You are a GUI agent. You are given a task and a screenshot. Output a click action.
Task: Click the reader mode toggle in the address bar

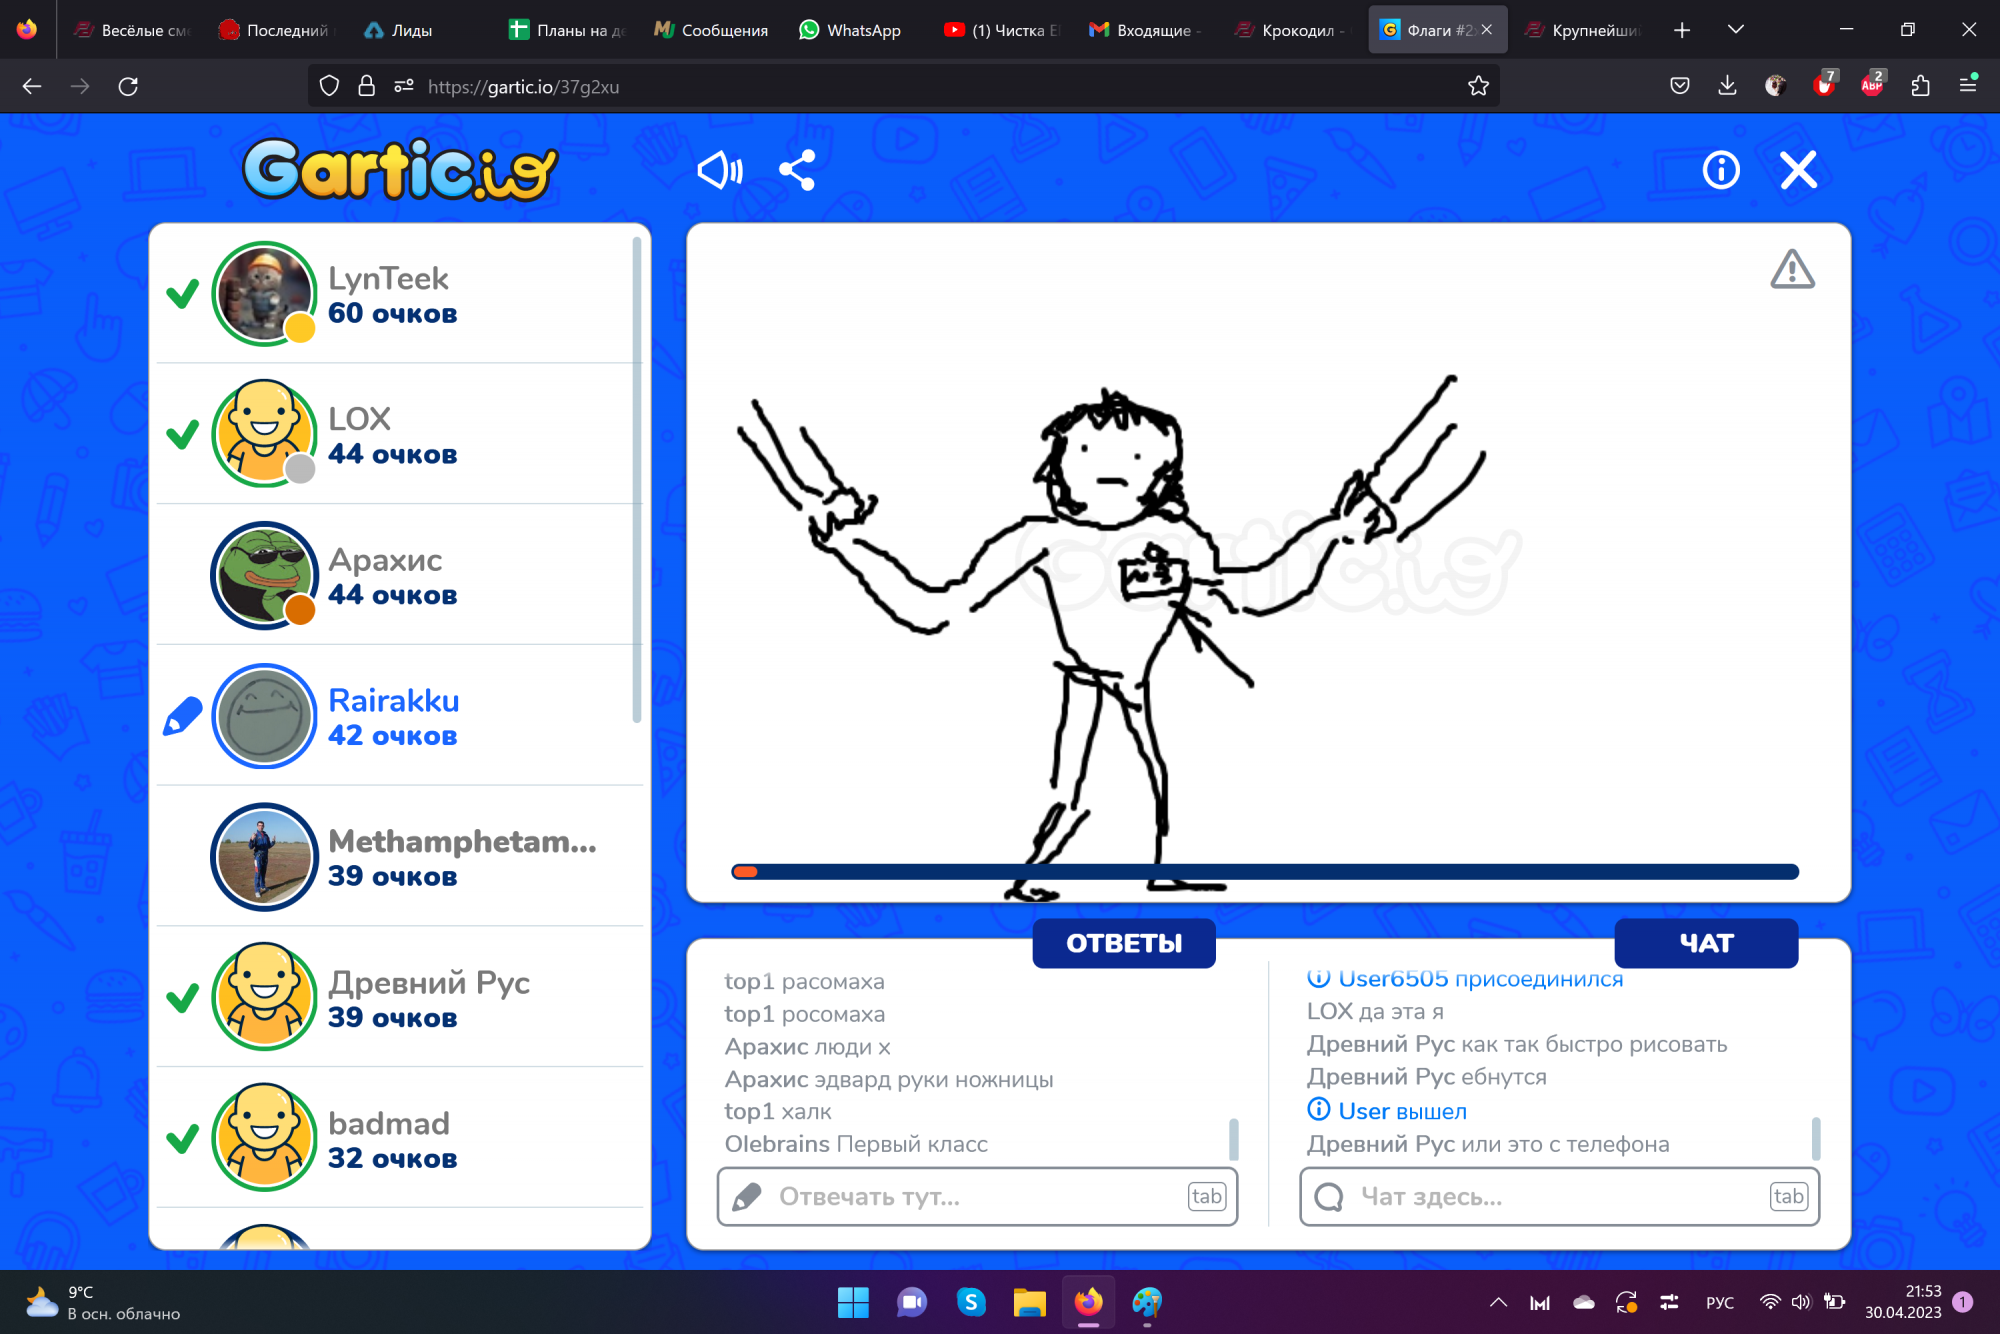coord(403,86)
